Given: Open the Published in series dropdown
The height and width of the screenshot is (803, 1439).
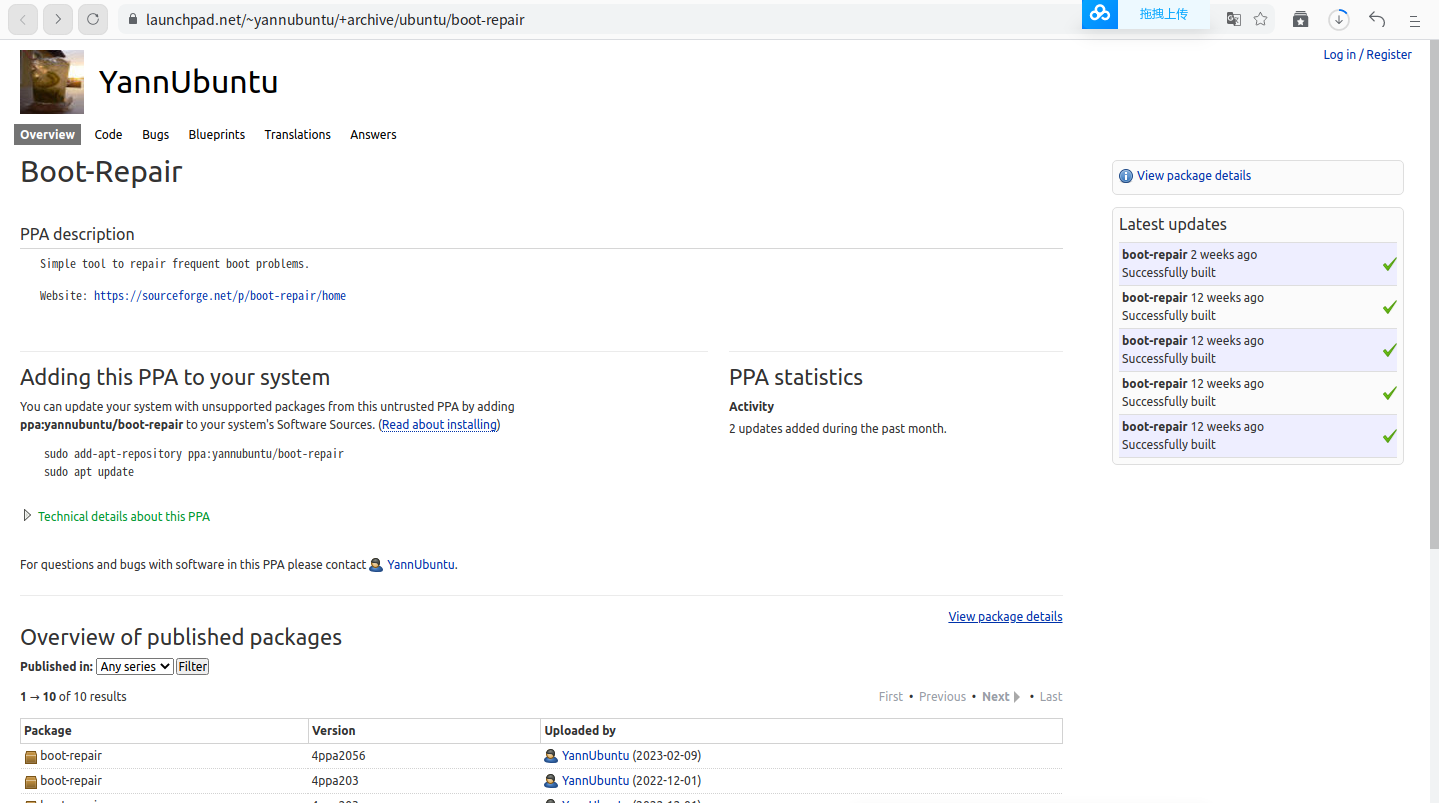Looking at the screenshot, I should coord(135,667).
